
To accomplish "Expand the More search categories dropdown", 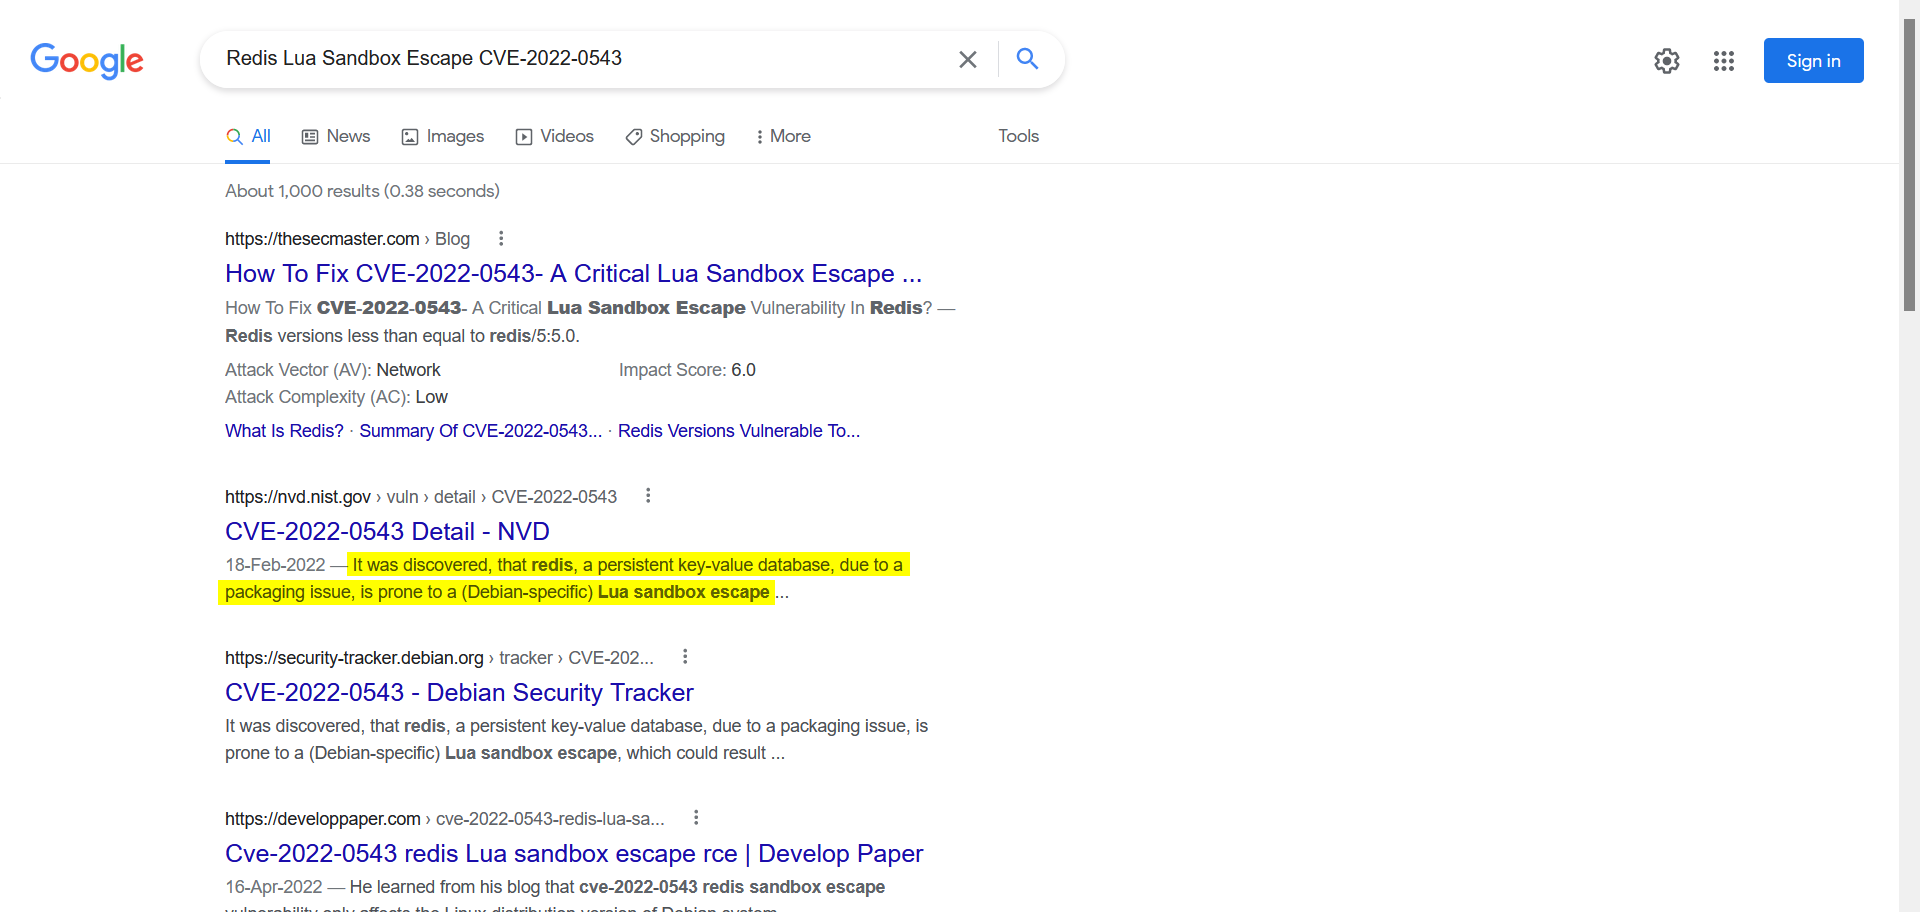I will click(783, 136).
